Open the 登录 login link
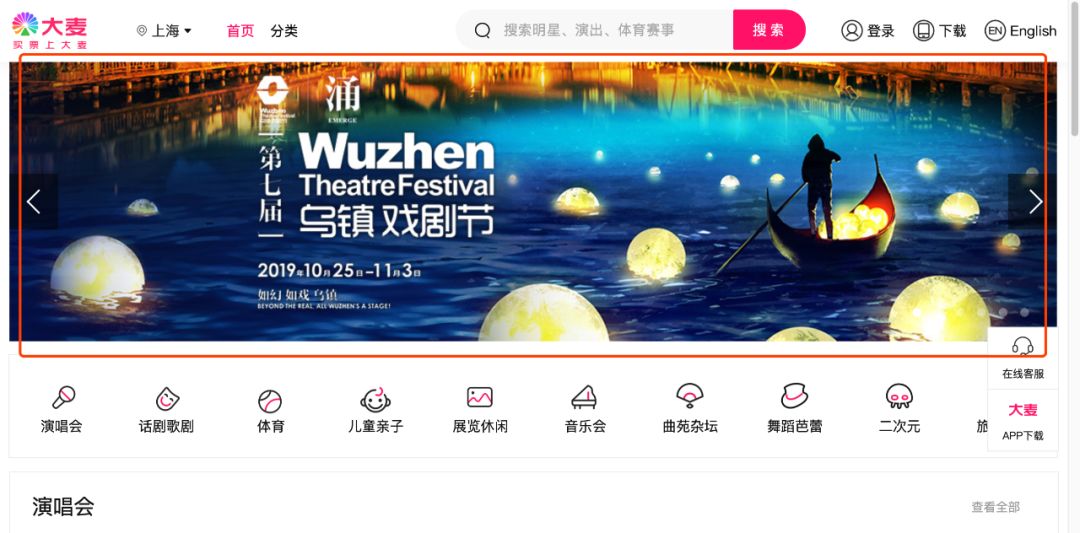Viewport: 1080px width, 533px height. click(868, 30)
